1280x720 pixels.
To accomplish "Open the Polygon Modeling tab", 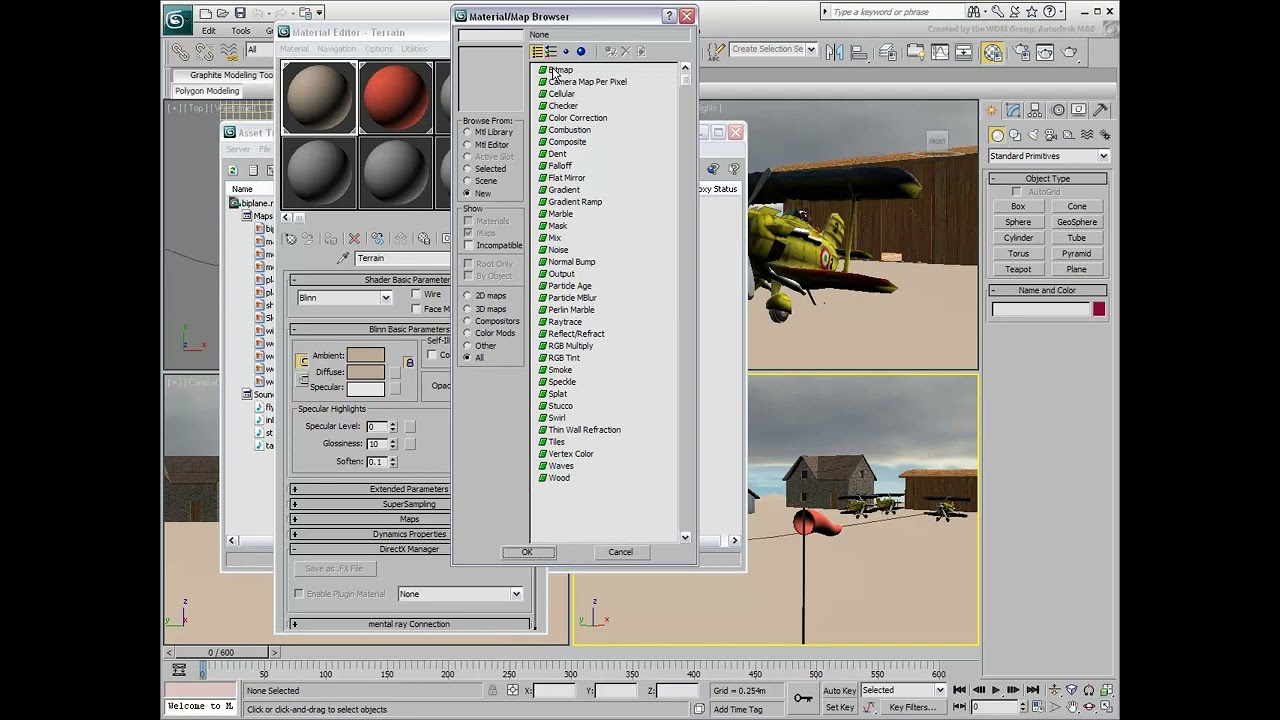I will 208,91.
